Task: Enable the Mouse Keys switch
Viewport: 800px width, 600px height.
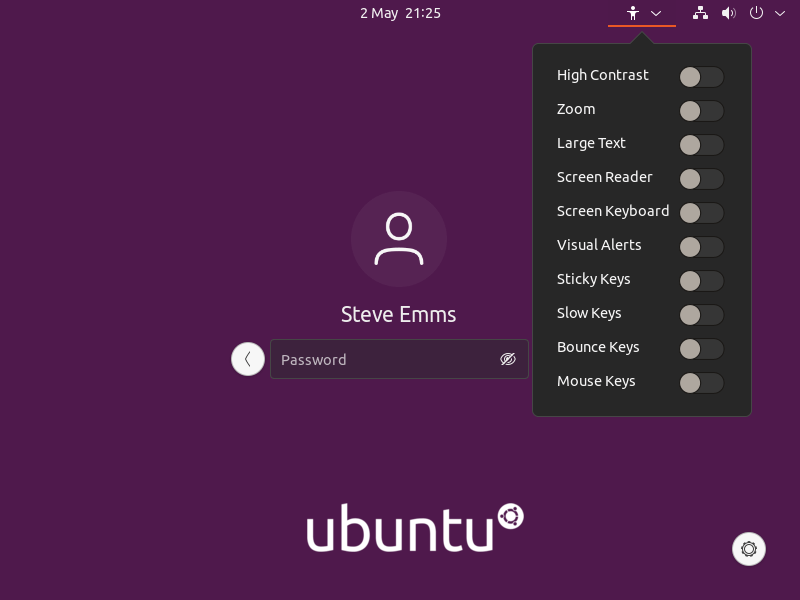Action: 702,383
